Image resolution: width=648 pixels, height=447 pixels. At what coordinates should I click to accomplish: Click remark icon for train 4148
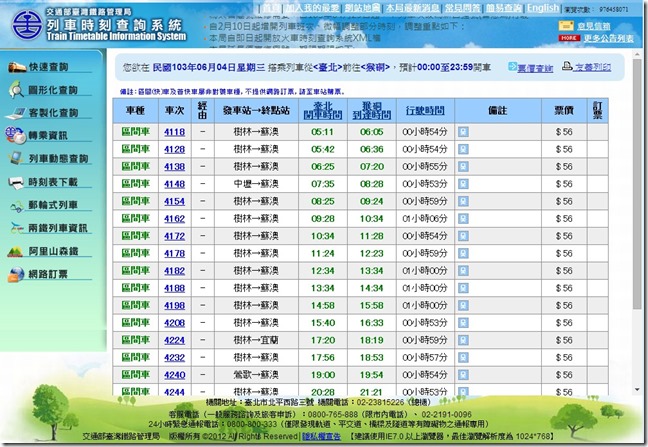(x=464, y=184)
